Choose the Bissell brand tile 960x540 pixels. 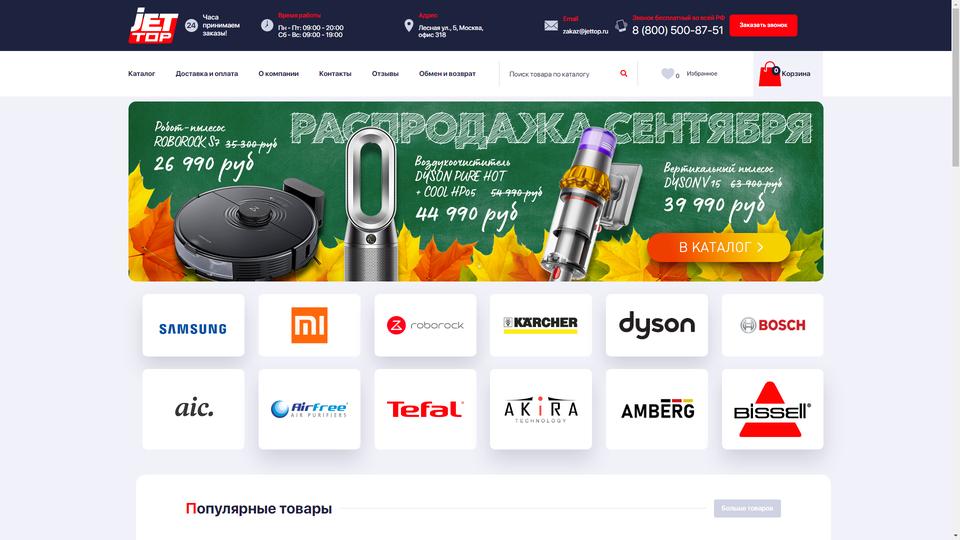772,409
